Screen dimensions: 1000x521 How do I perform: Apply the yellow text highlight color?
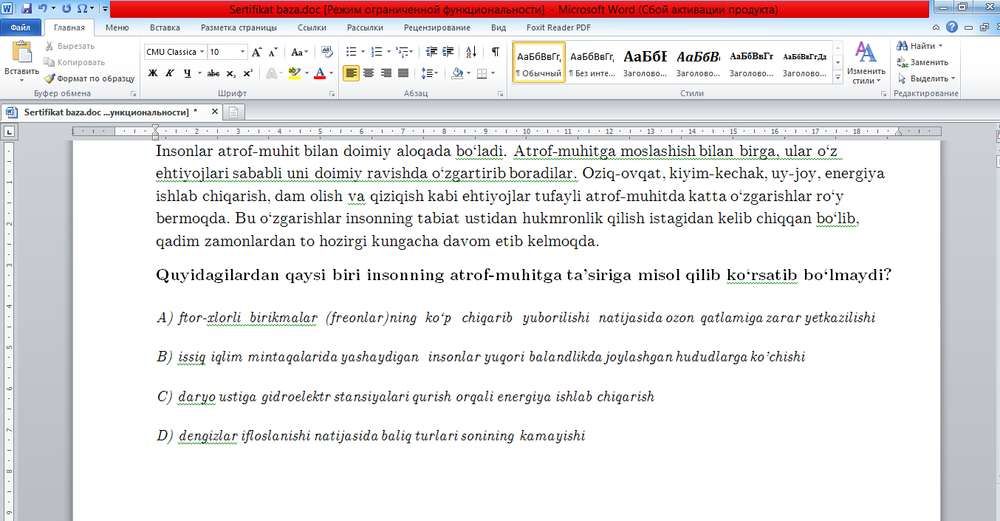(294, 73)
